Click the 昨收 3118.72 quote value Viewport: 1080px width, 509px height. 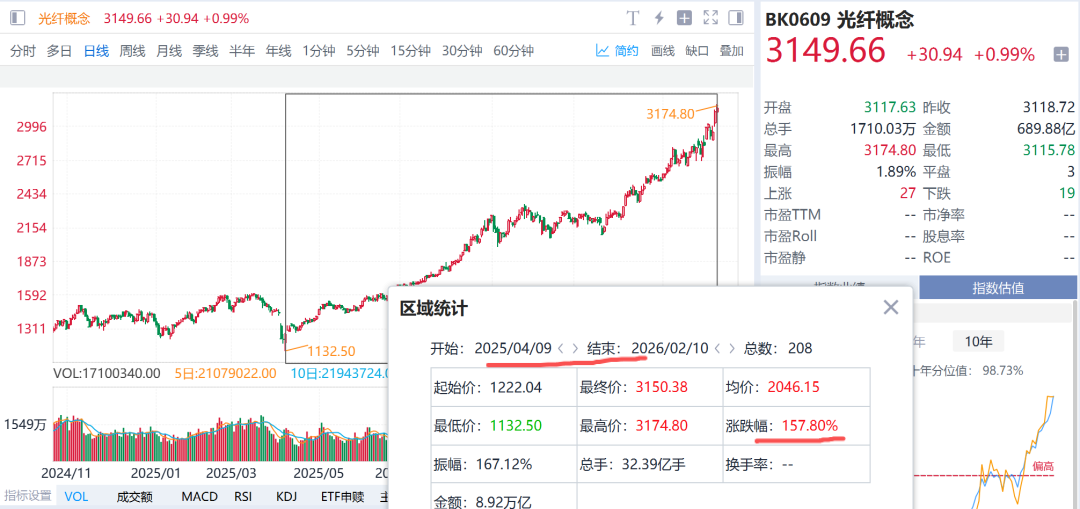click(x=1048, y=107)
